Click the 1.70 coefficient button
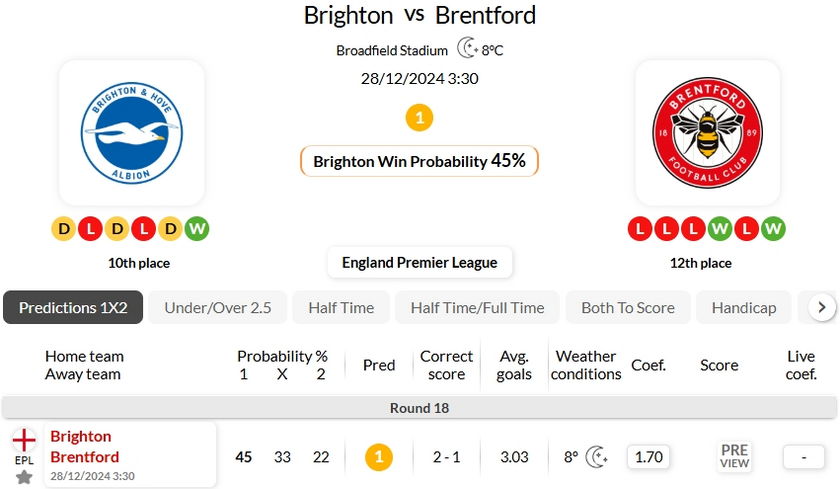The image size is (840, 489). (649, 457)
